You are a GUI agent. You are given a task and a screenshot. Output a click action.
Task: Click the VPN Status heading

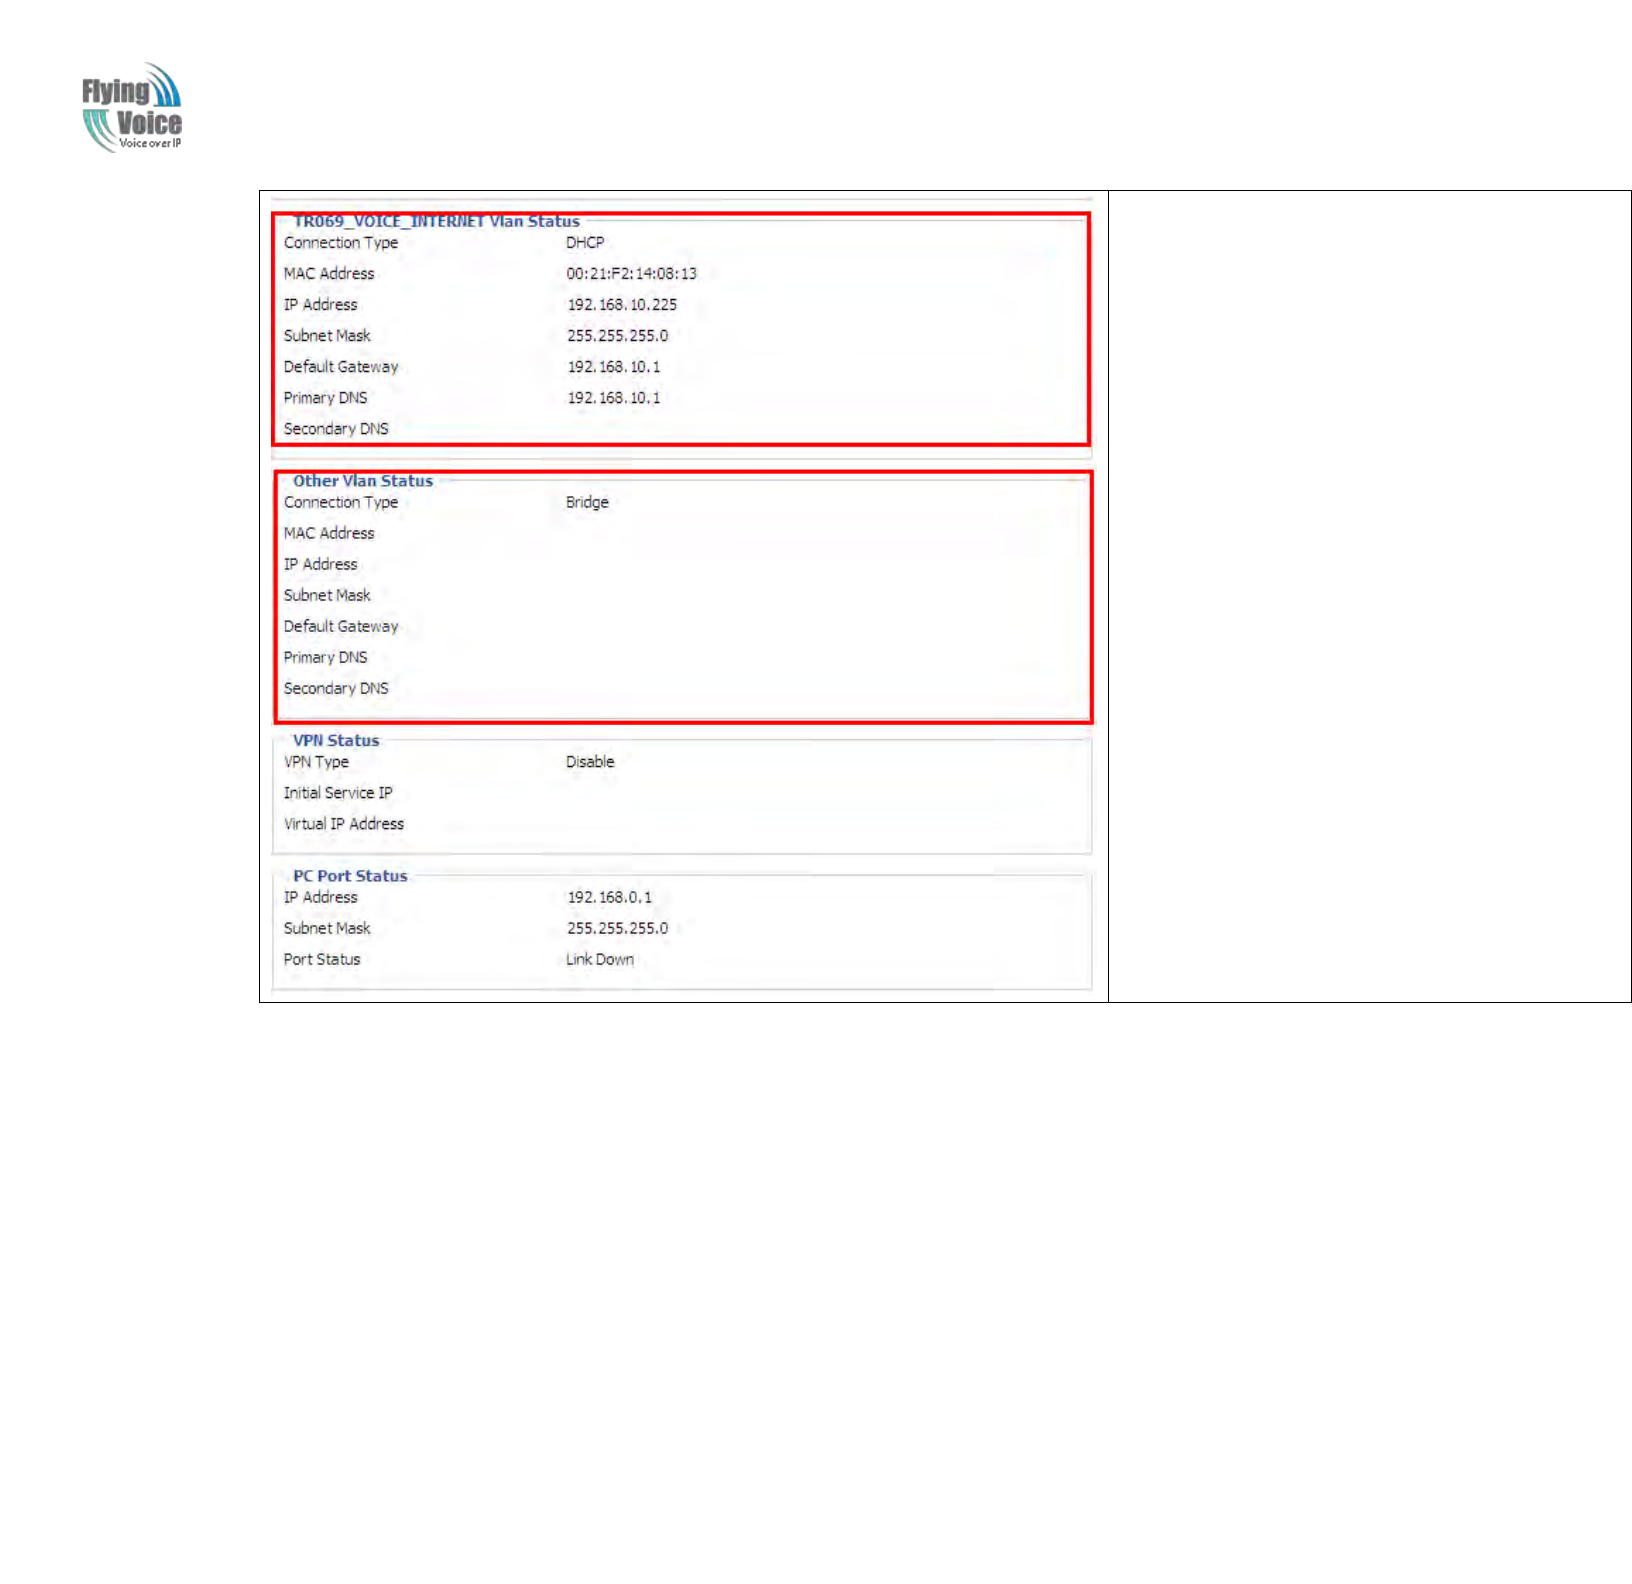[x=336, y=741]
